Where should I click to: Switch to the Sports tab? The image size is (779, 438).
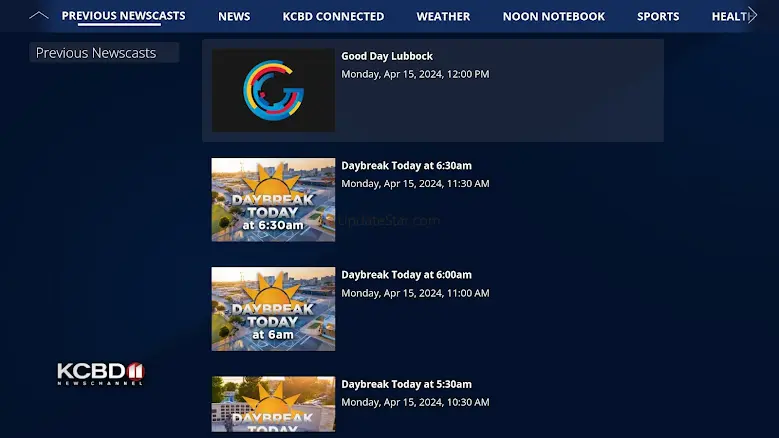click(658, 16)
